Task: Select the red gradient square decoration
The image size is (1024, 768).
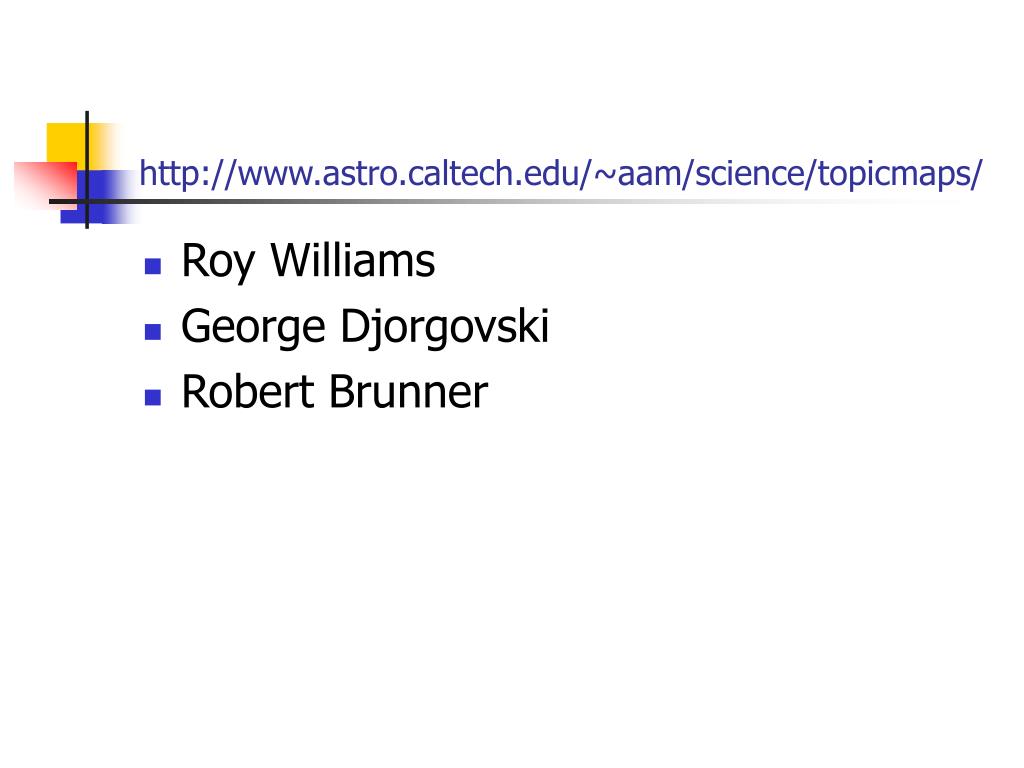Action: point(46,185)
